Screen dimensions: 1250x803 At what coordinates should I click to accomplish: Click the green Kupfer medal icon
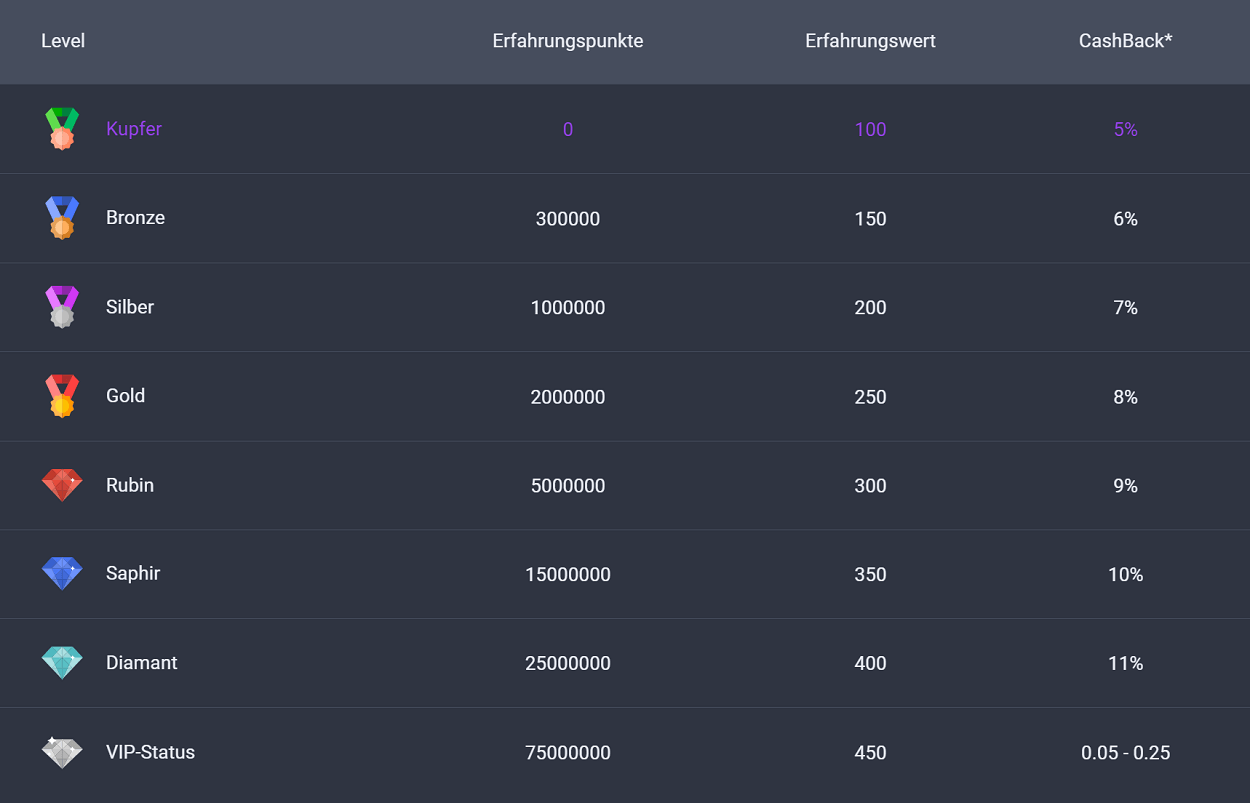[x=61, y=128]
